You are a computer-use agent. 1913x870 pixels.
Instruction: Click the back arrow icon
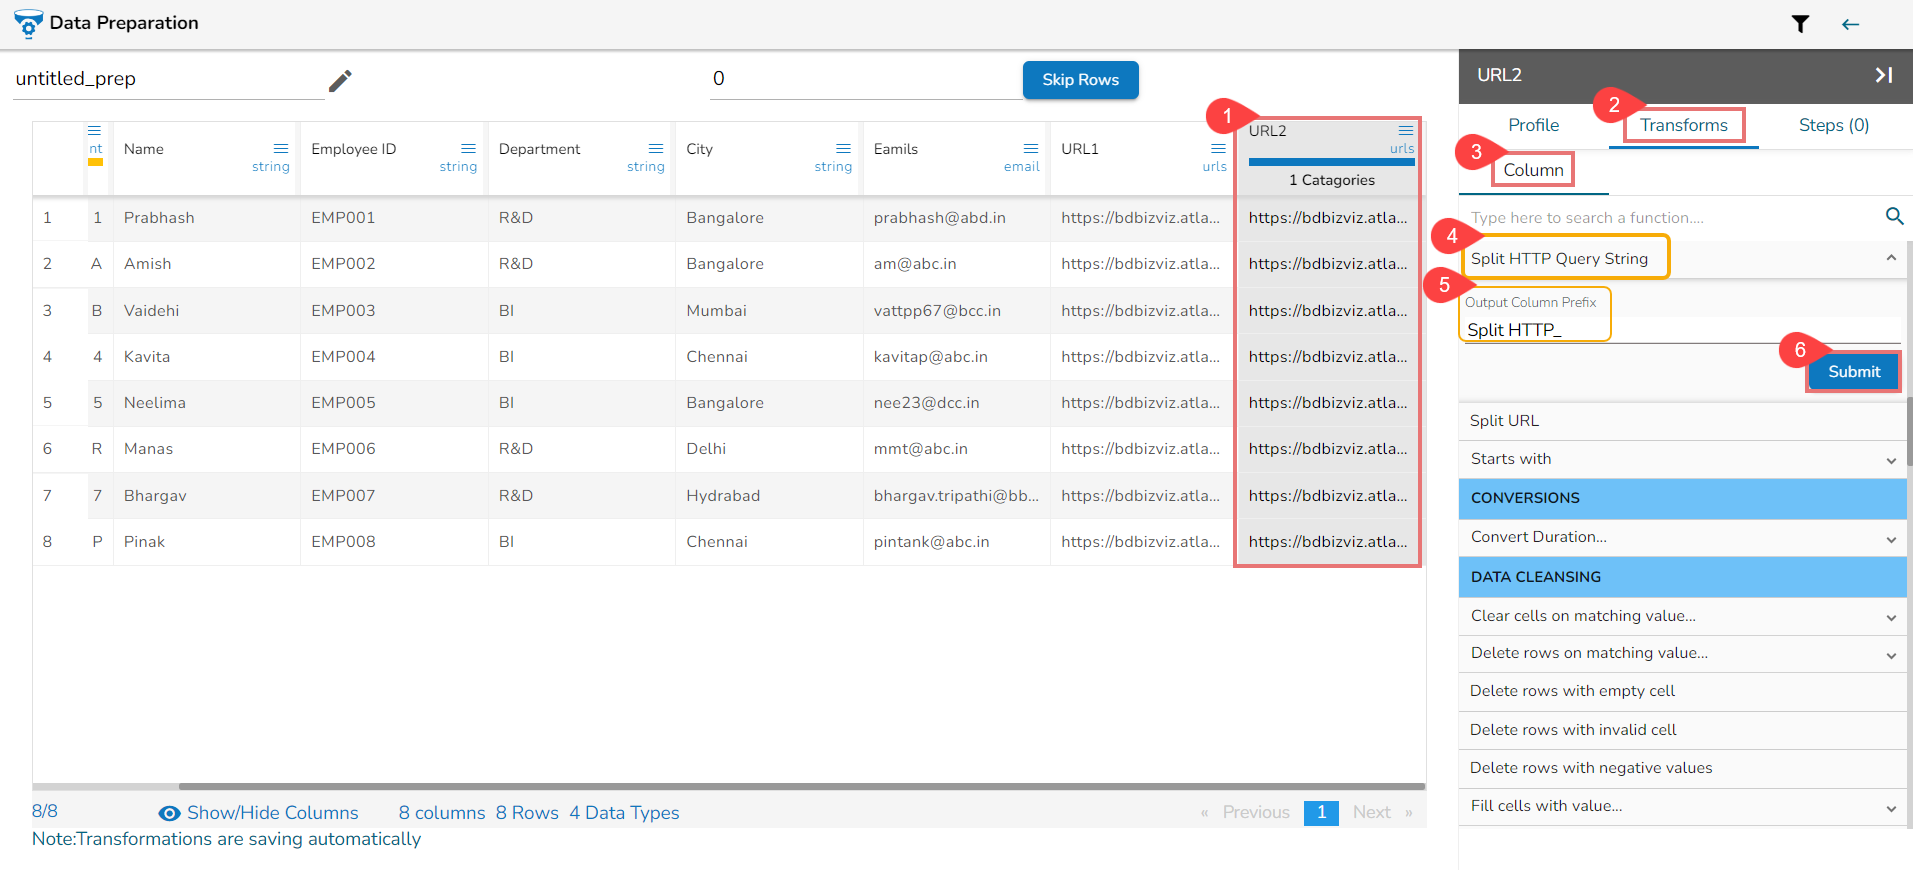(x=1850, y=24)
